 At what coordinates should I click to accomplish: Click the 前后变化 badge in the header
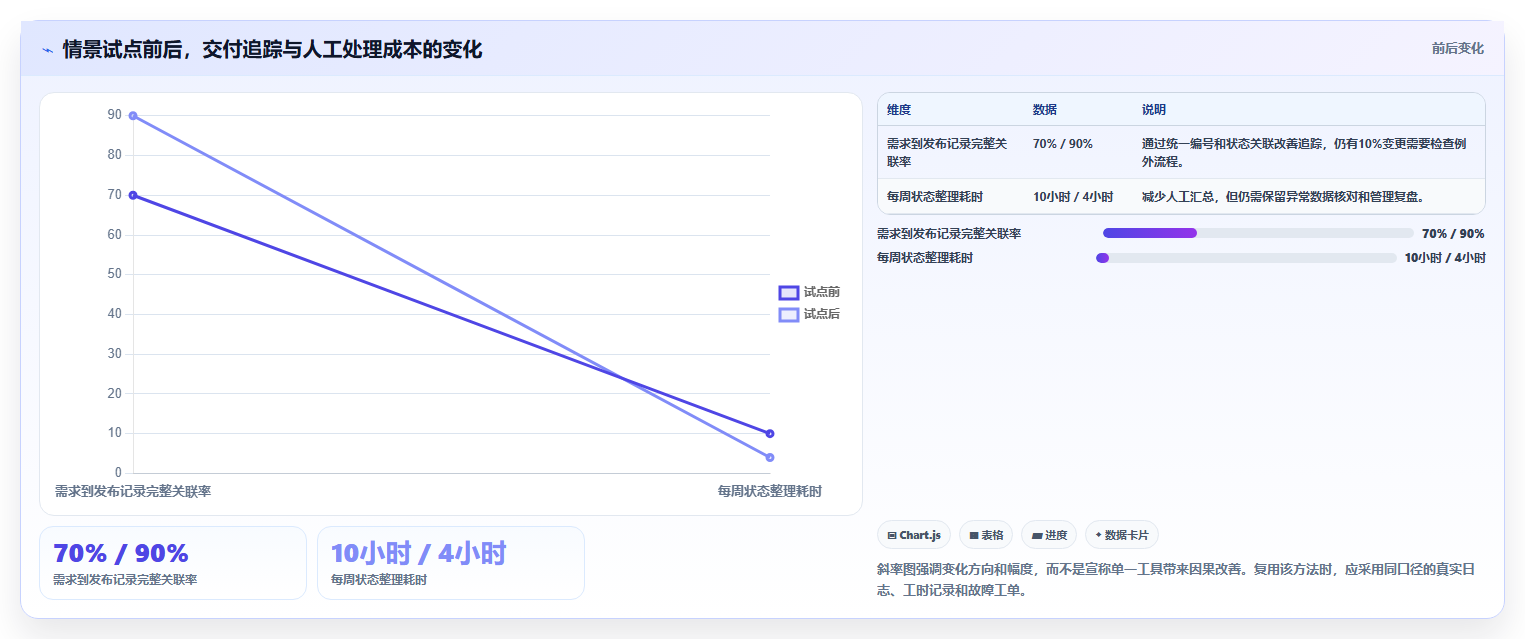[1457, 48]
